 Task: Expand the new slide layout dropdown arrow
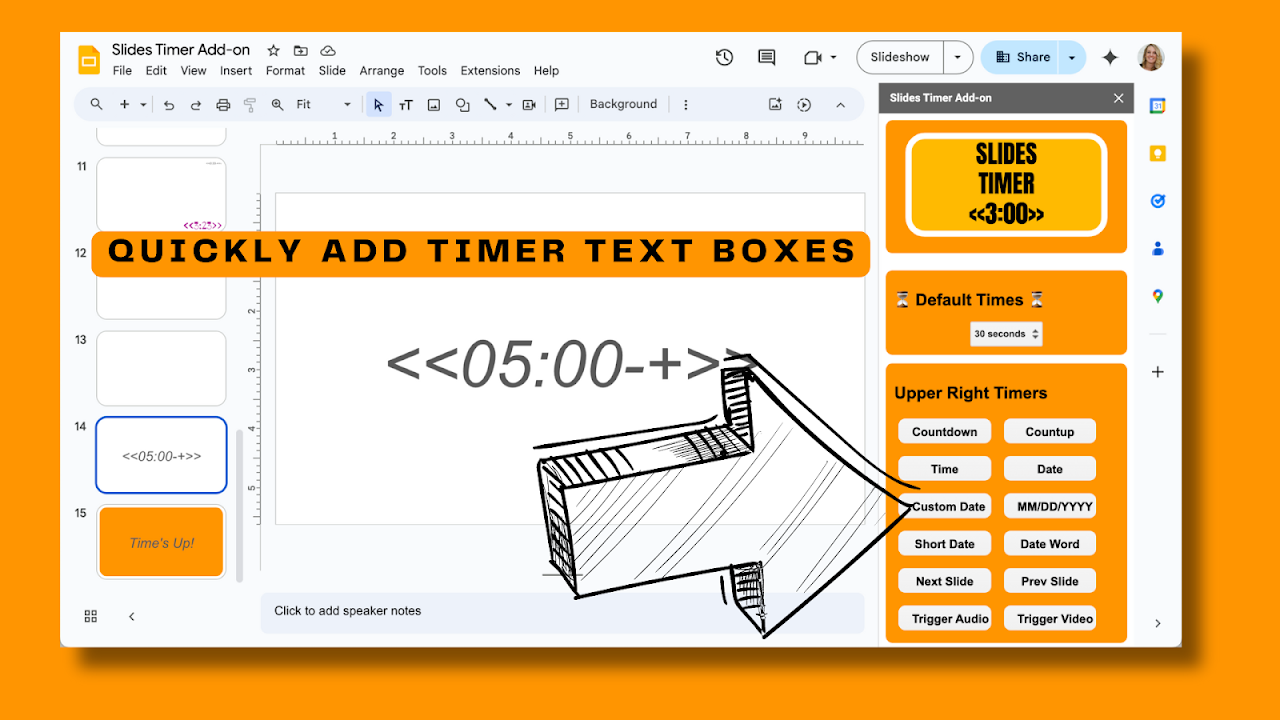pyautogui.click(x=143, y=104)
